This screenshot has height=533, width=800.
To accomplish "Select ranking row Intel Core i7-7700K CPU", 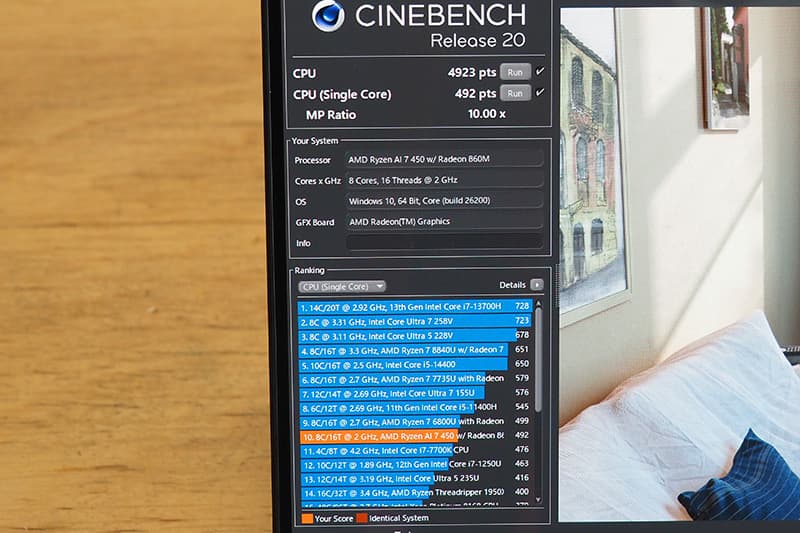I will [415, 450].
